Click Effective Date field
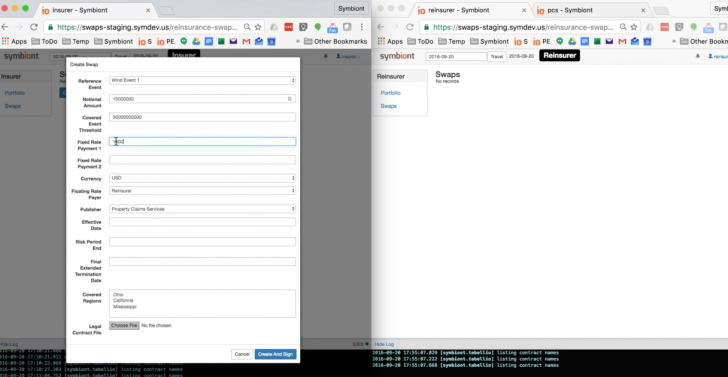Viewport: 728px width, 377px height. (202, 222)
